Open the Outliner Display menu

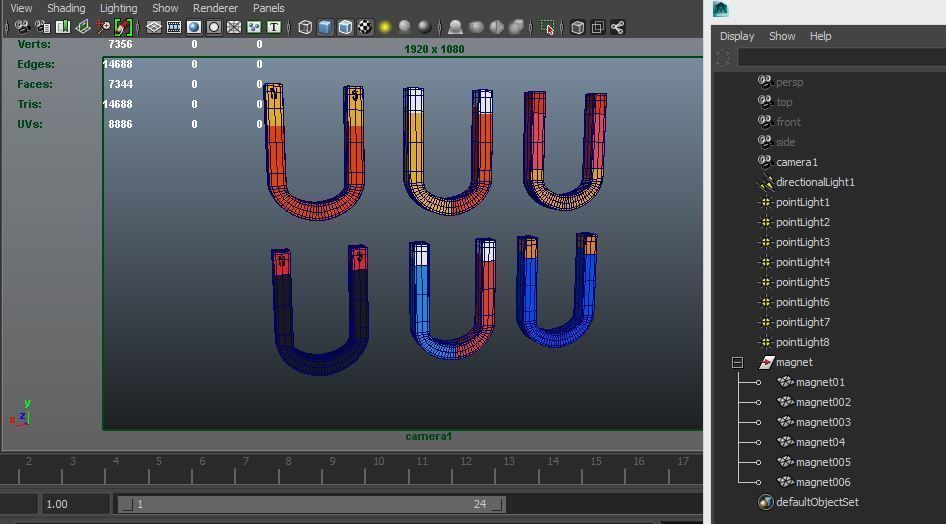[x=737, y=36]
